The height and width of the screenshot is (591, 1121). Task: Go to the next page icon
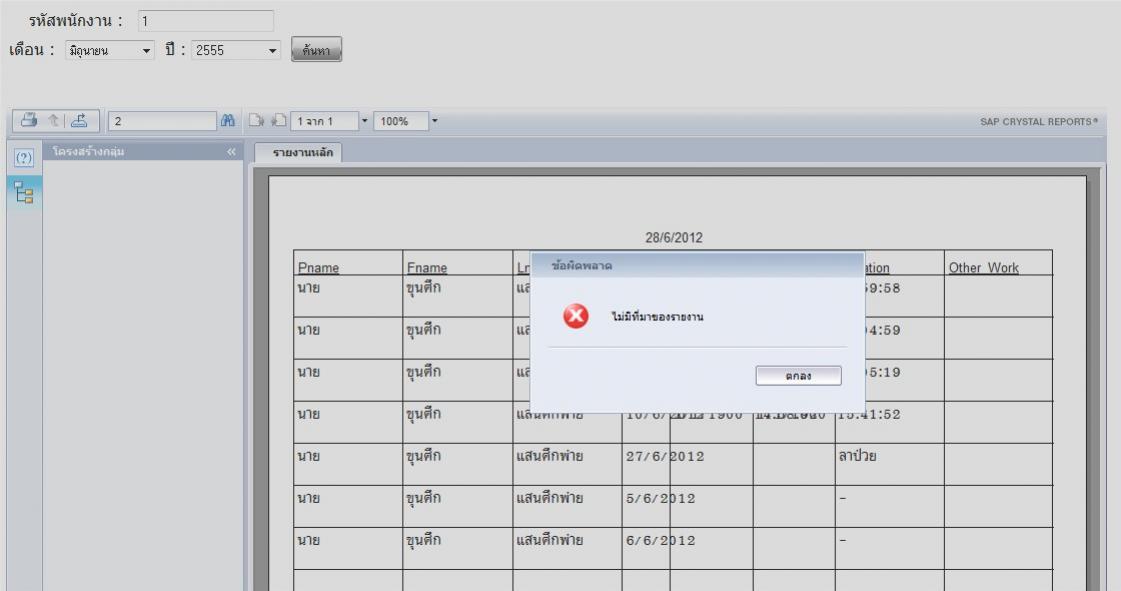[257, 121]
